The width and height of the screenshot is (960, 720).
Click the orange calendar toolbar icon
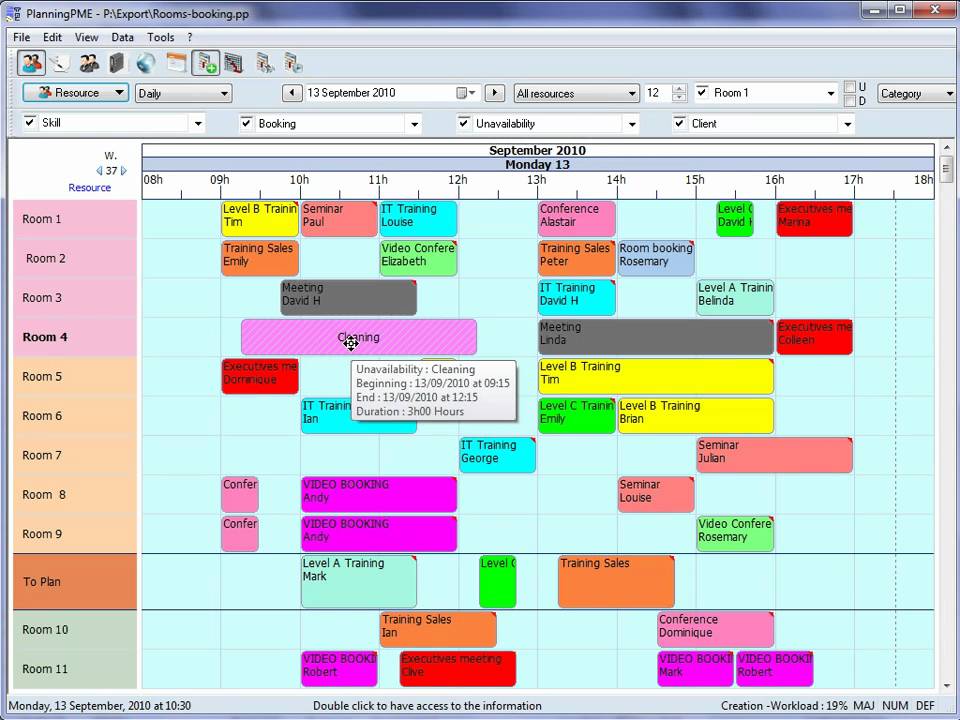click(176, 63)
